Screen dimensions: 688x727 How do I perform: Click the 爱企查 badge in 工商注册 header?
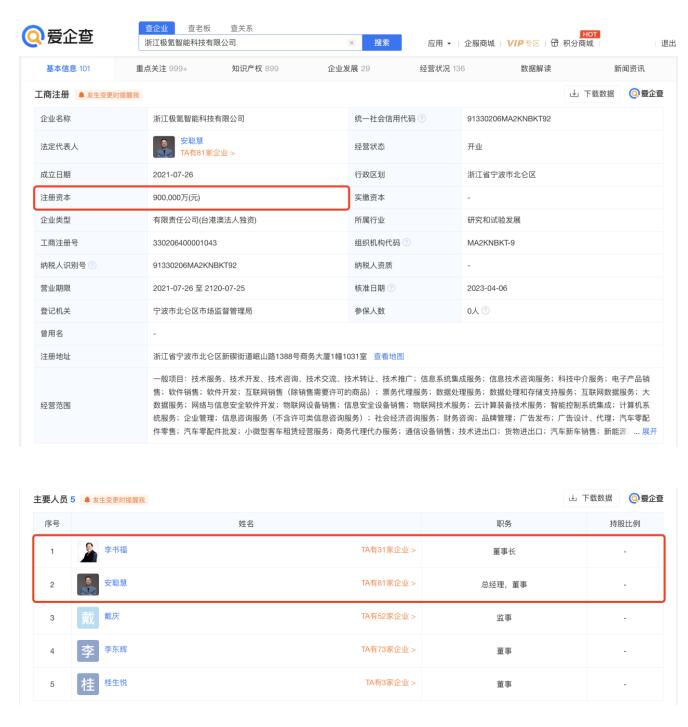[x=646, y=93]
